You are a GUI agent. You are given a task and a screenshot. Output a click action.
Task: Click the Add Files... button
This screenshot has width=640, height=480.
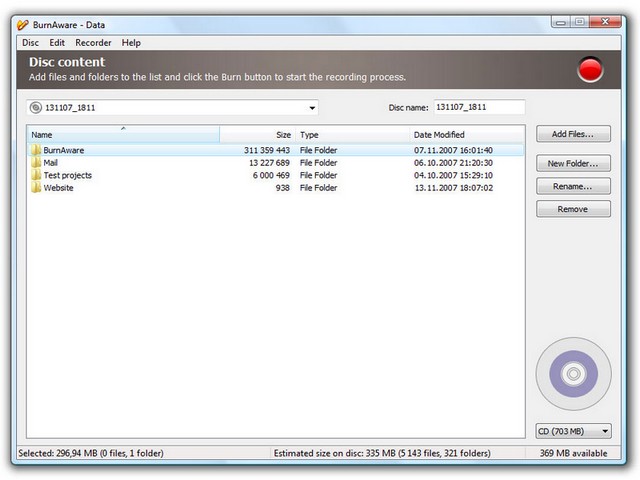point(573,134)
